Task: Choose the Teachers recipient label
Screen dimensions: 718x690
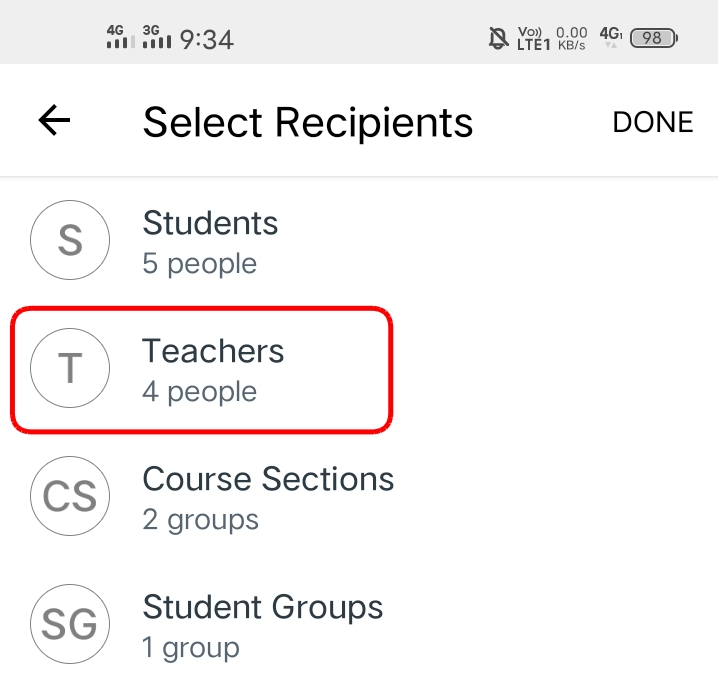Action: coord(213,351)
